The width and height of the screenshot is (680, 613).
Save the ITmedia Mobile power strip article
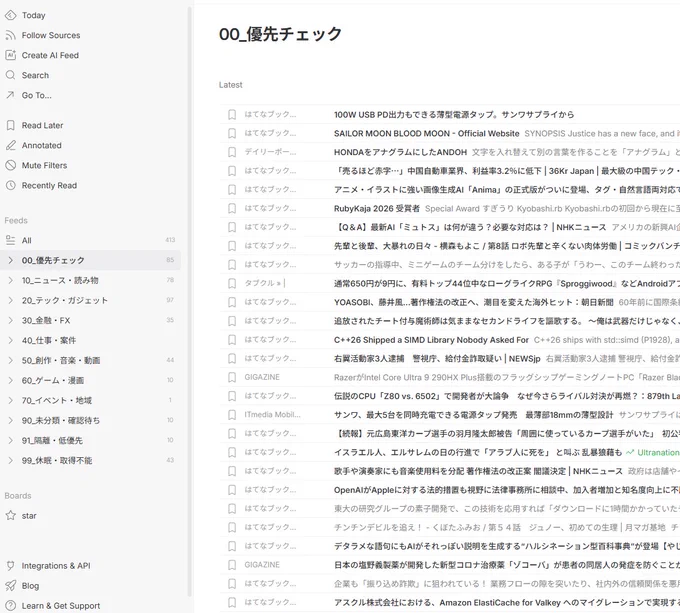pyautogui.click(x=232, y=415)
